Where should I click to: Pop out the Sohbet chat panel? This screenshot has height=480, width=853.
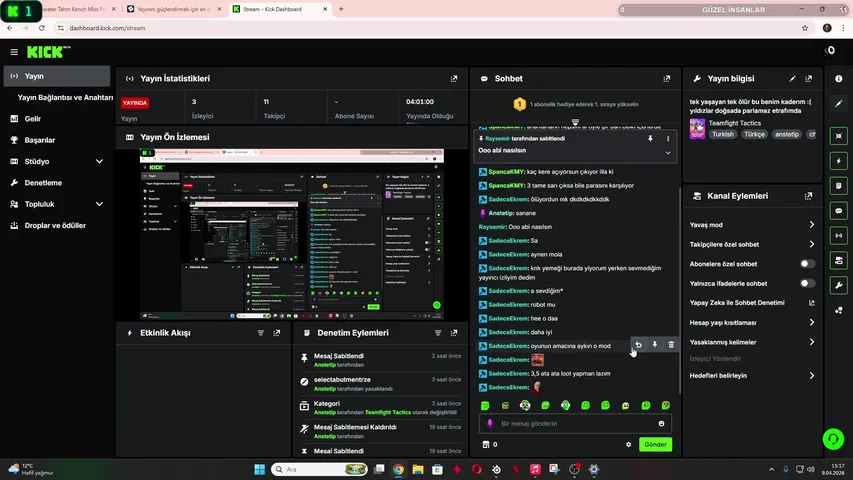click(666, 79)
